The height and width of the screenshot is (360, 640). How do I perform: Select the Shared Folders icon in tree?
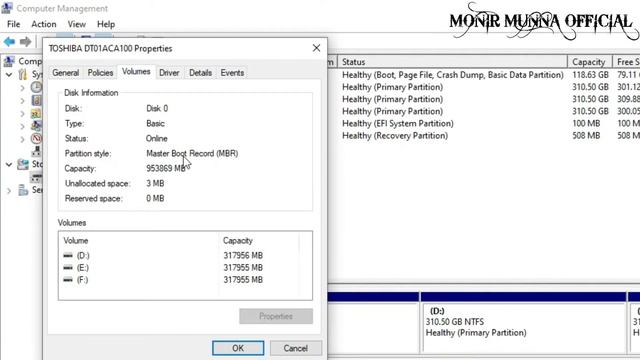[x=36, y=113]
